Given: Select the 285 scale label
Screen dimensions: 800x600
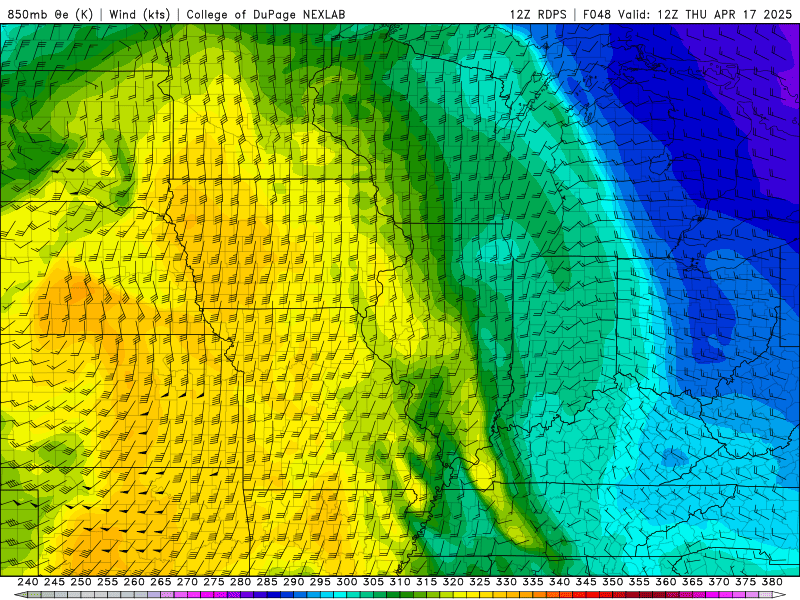Looking at the screenshot, I should (x=267, y=582).
